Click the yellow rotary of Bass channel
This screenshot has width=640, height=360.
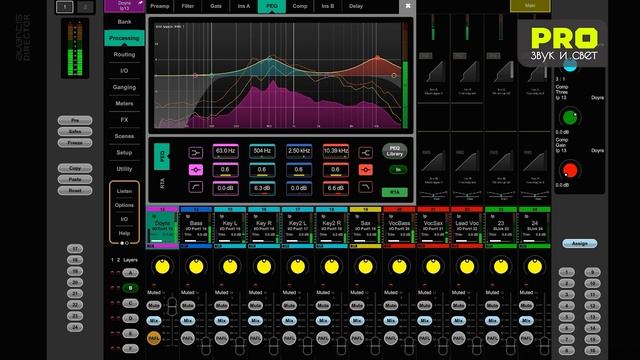point(196,267)
